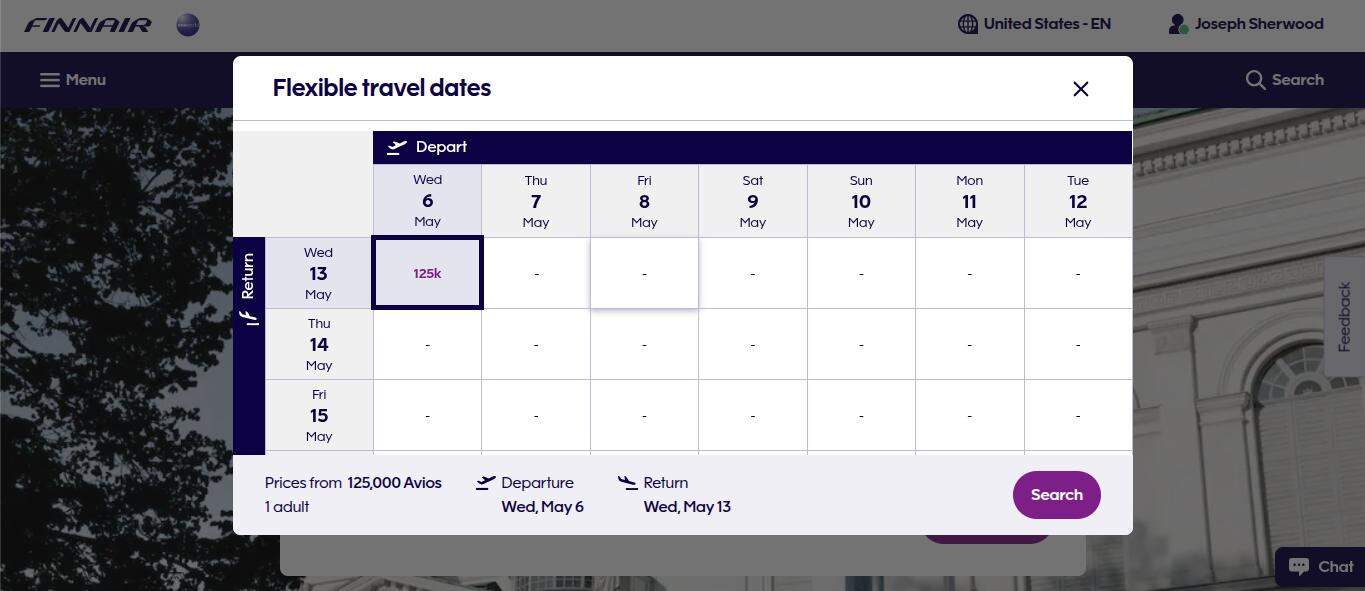Click the plane icon beside Departure Wed, May 6
Viewport: 1365px width, 591px height.
[483, 482]
